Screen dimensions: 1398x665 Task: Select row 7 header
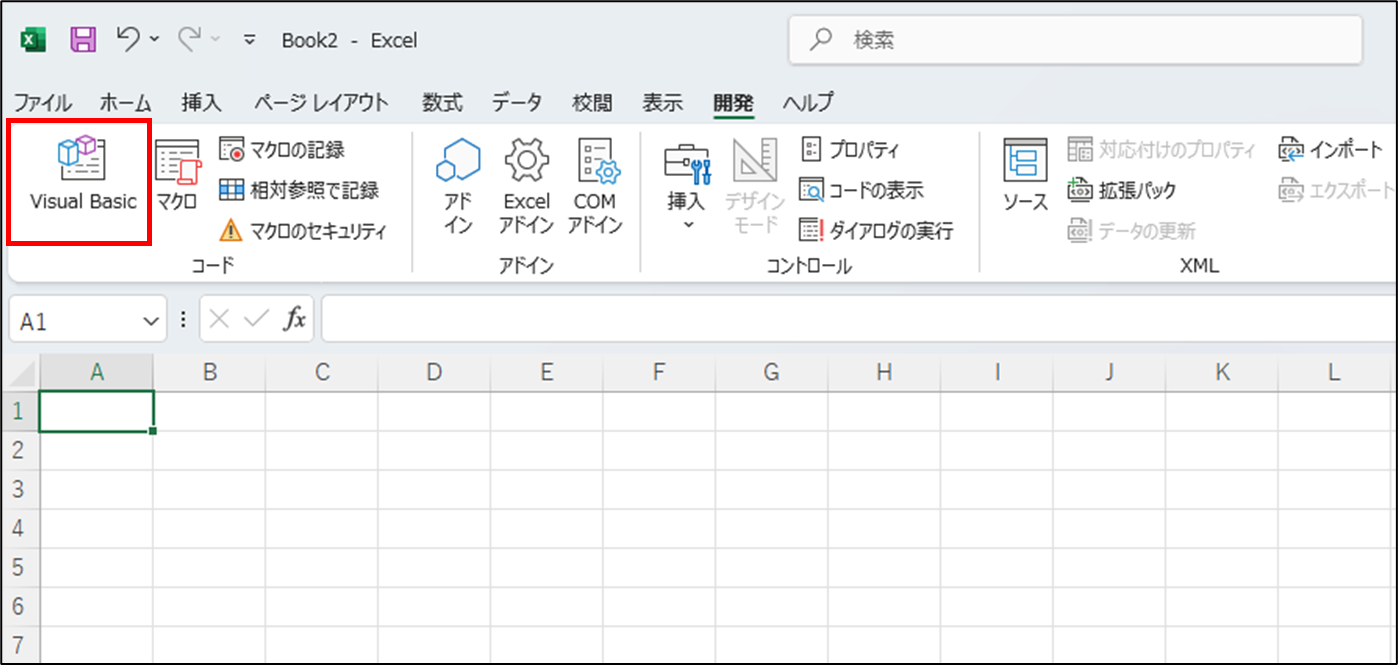pos(20,645)
